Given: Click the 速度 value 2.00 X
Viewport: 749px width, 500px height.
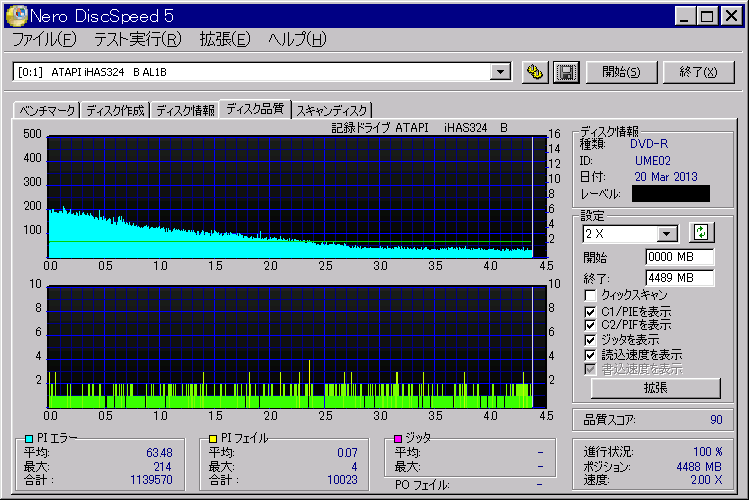Looking at the screenshot, I should [706, 480].
